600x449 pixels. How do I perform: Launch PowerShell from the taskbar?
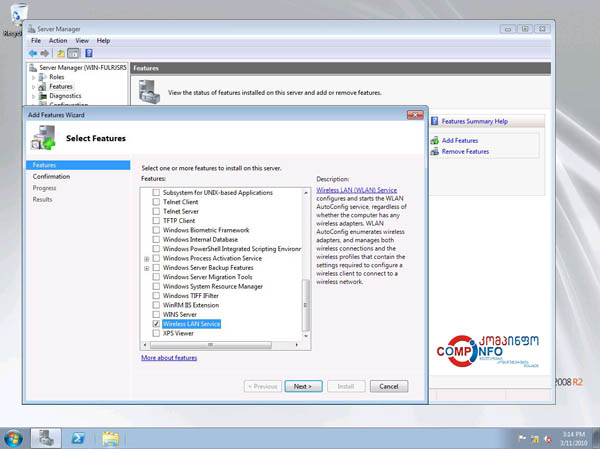(78, 439)
